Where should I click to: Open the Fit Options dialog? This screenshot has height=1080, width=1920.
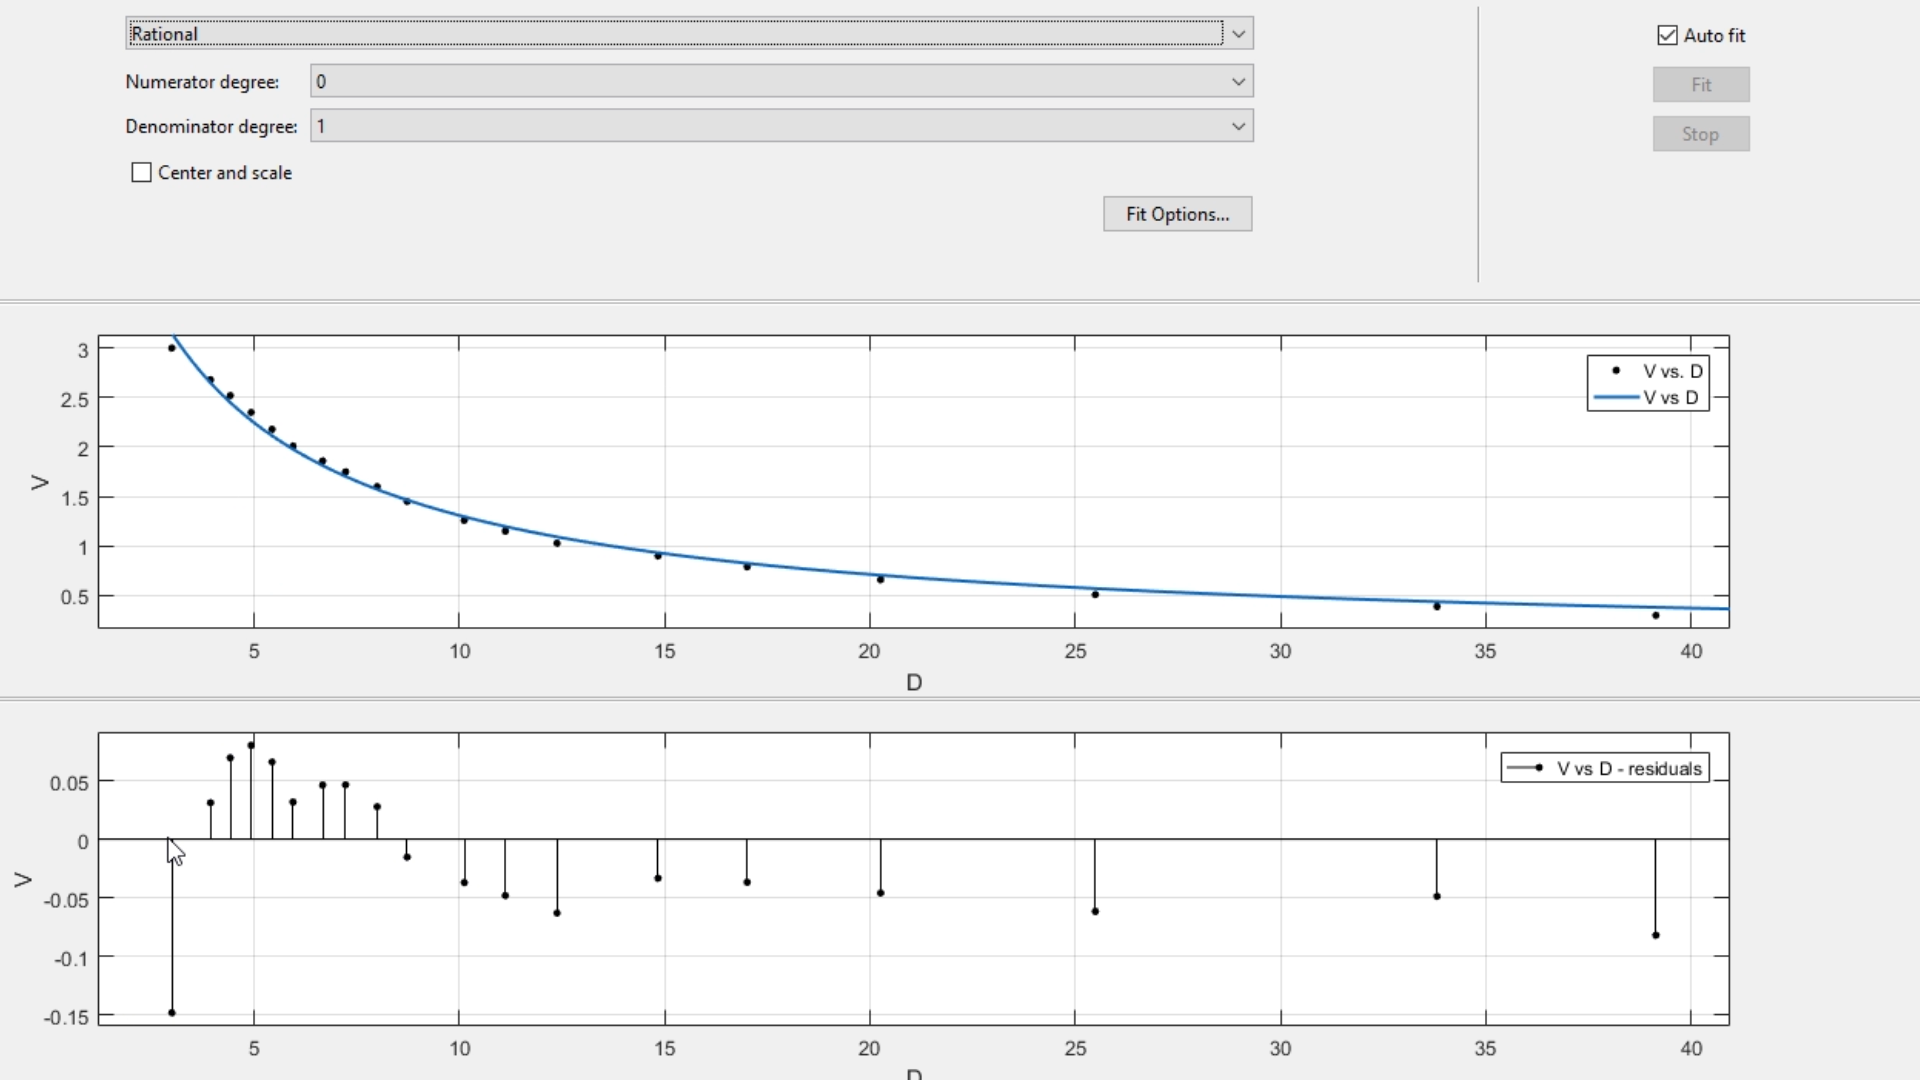click(x=1177, y=214)
